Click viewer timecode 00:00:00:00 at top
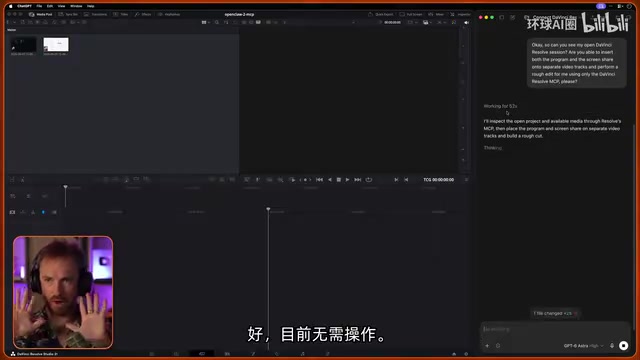Image resolution: width=640 pixels, height=360 pixels. [392, 22]
